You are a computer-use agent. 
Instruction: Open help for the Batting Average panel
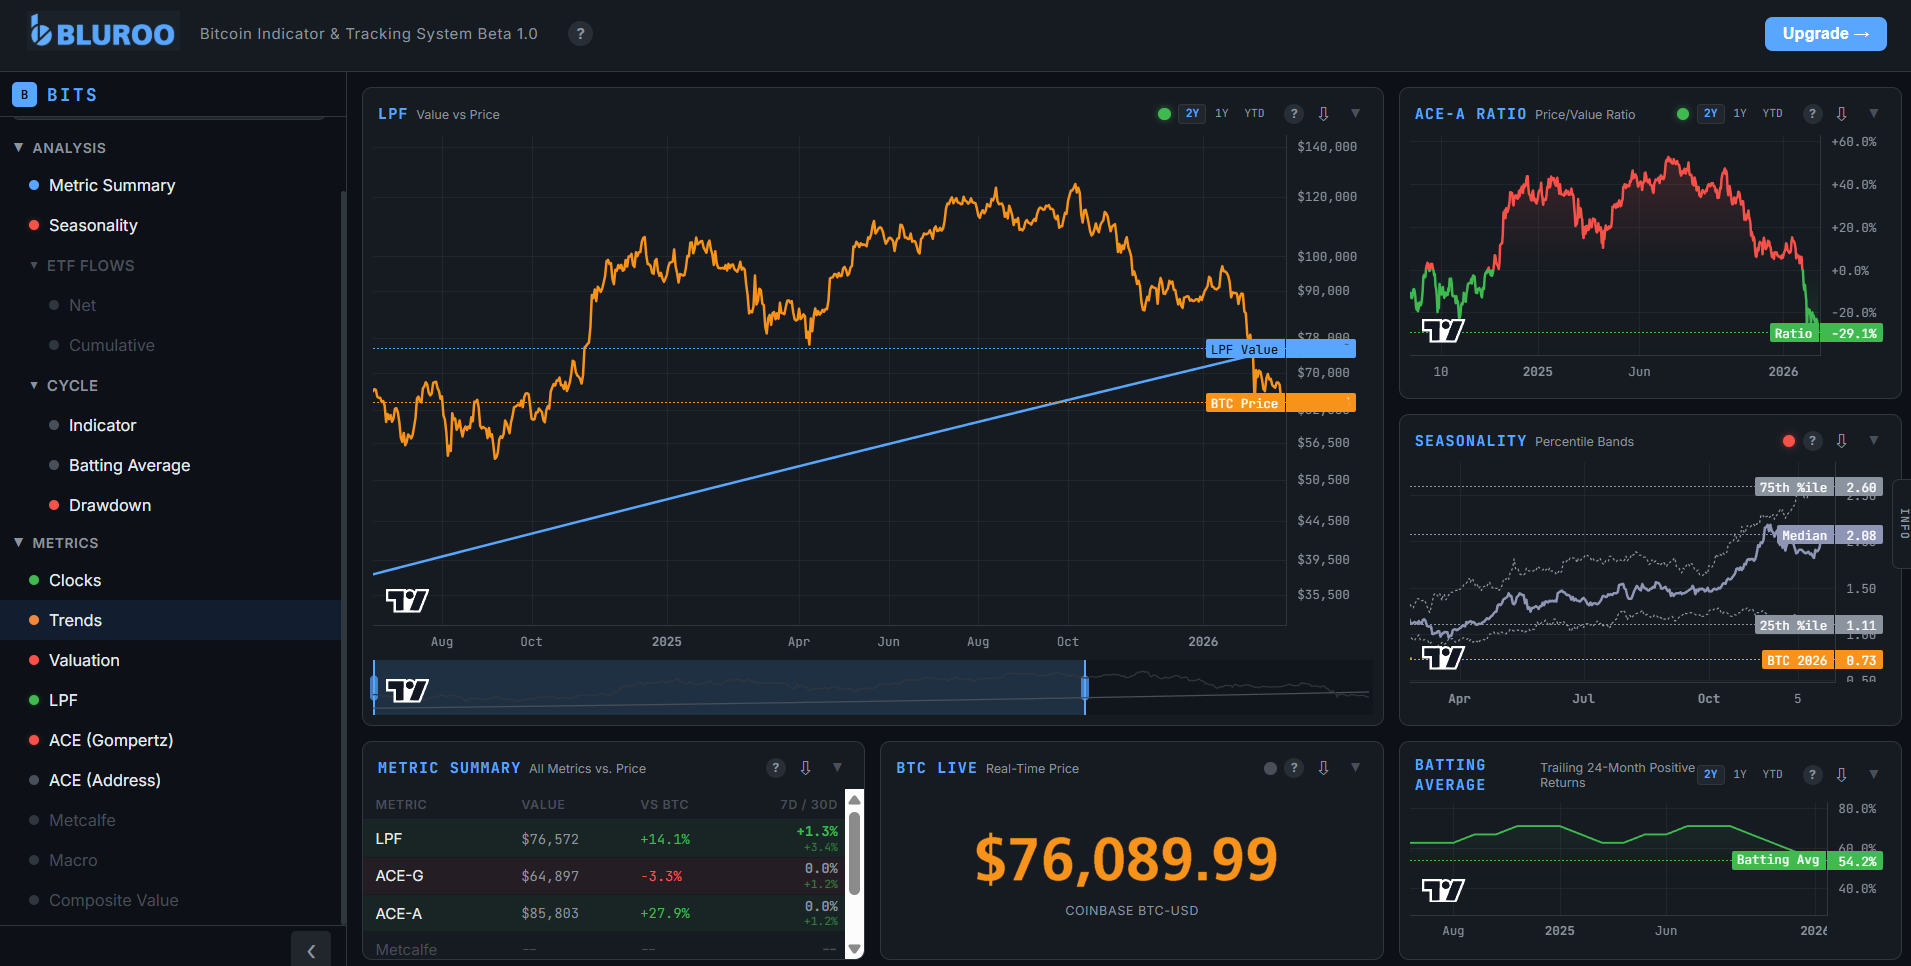(1812, 774)
